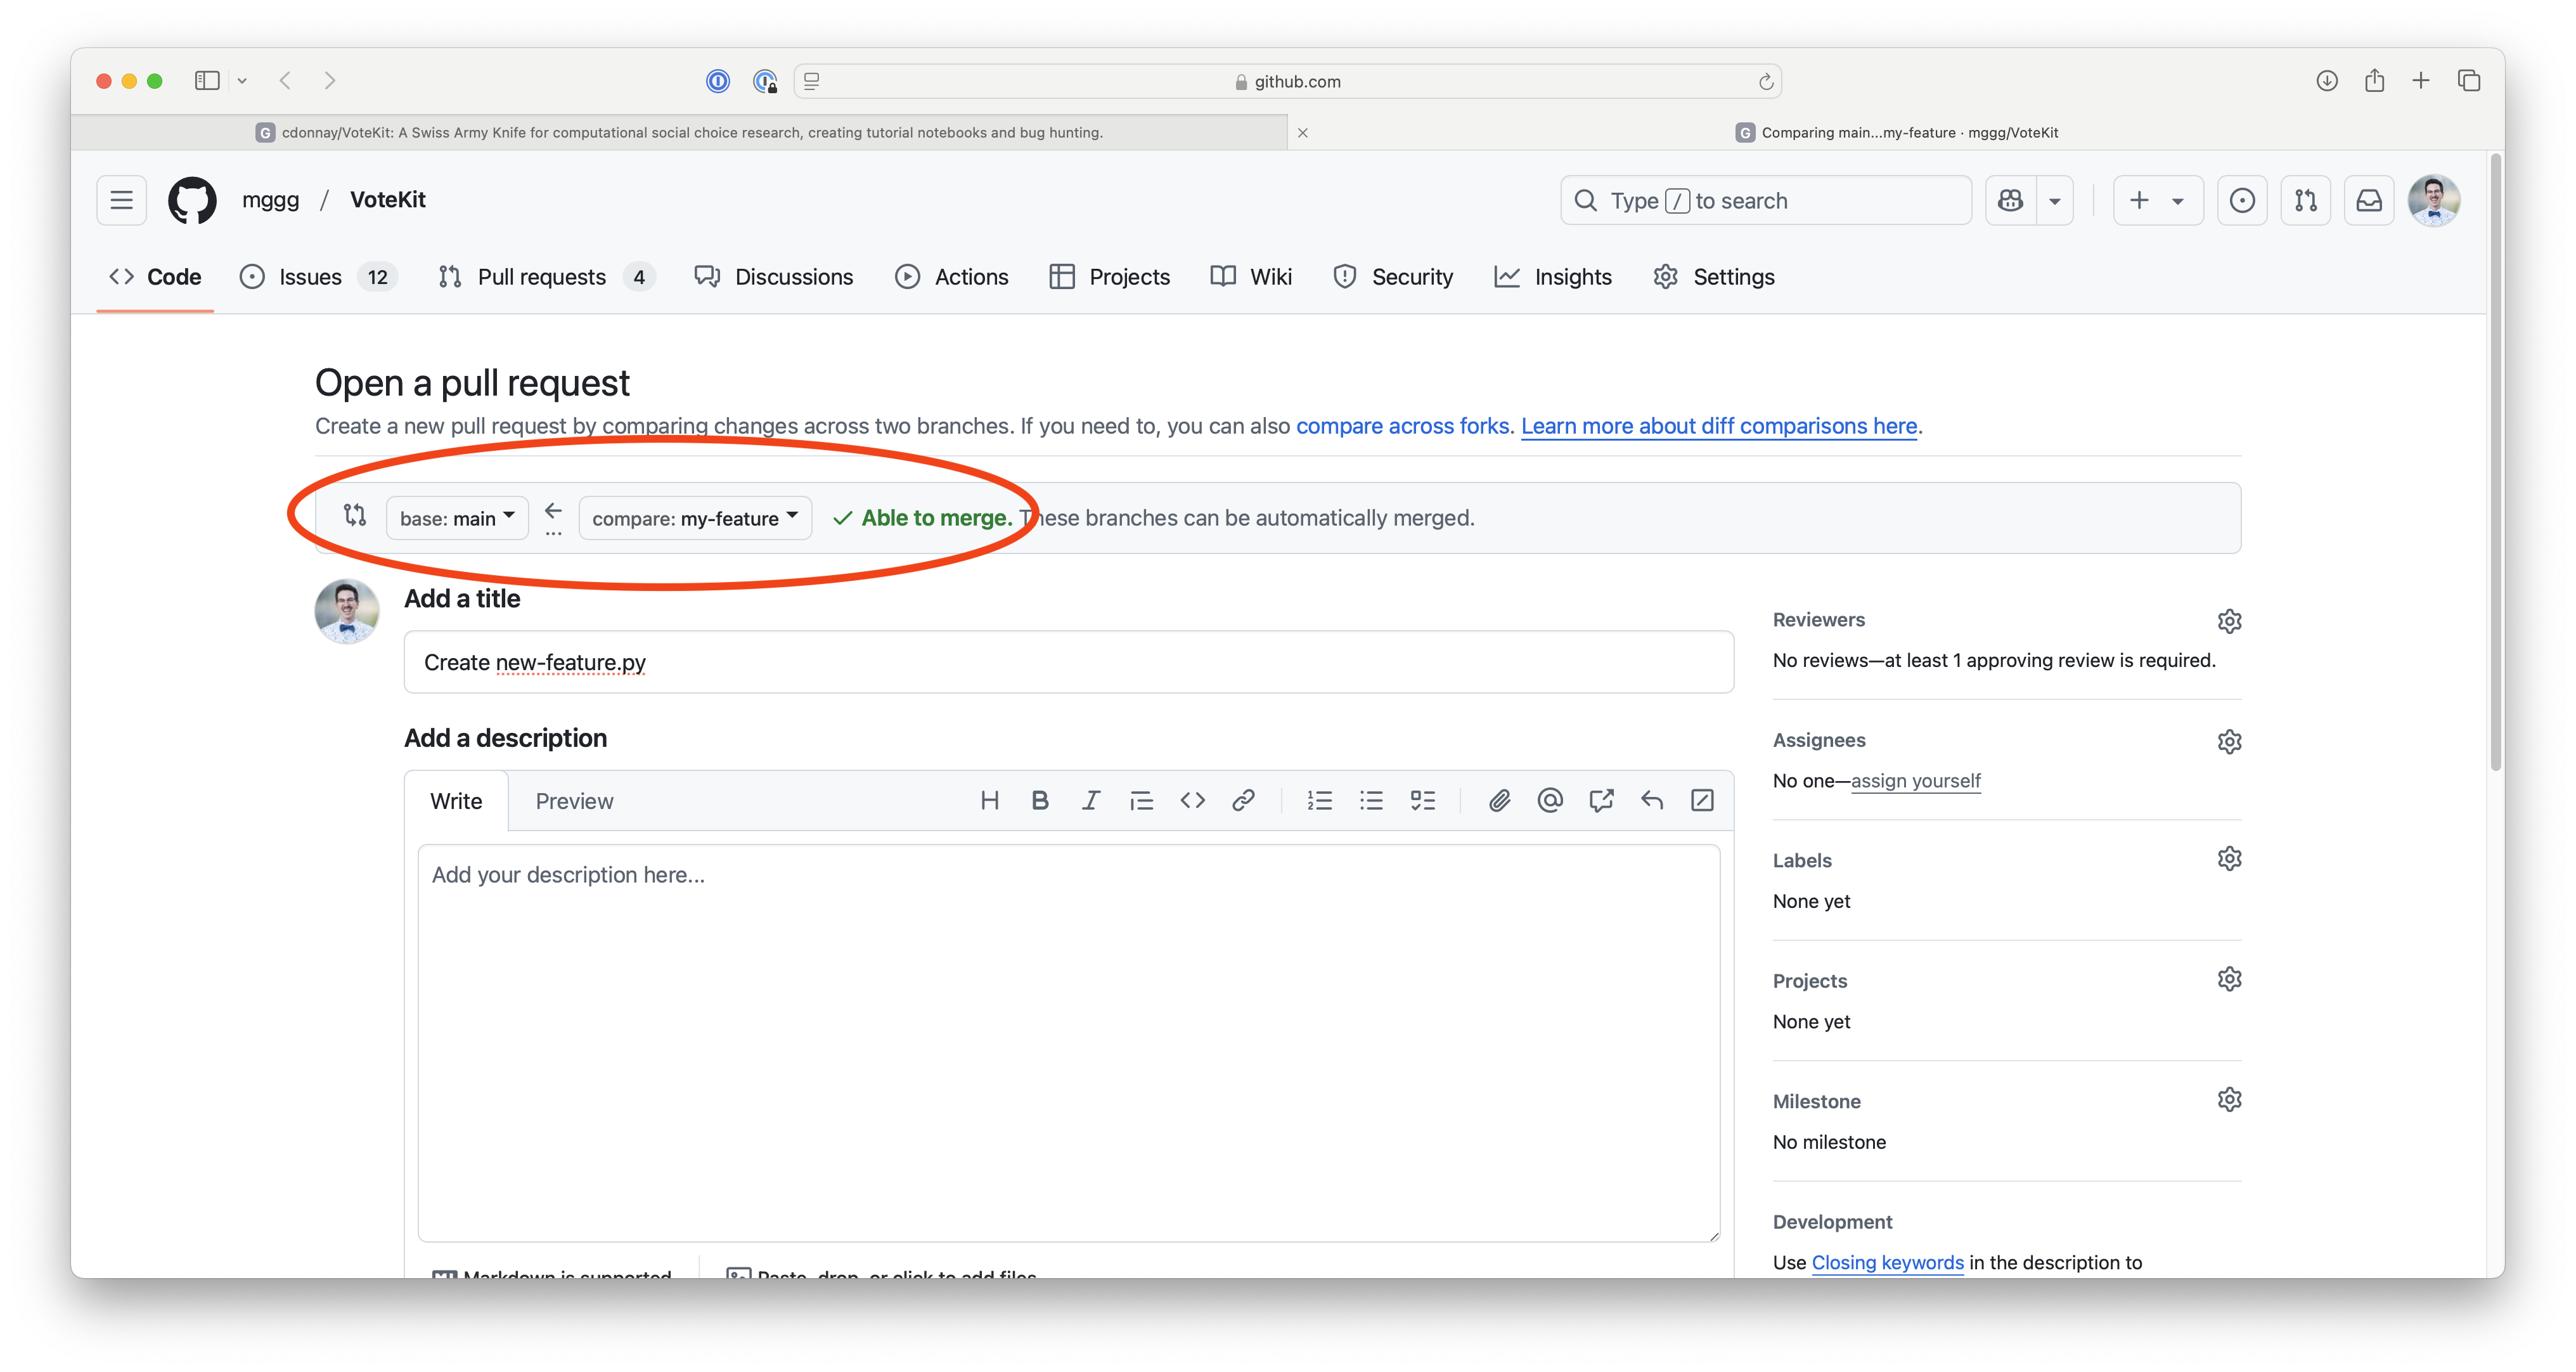Open the create new plus menu
This screenshot has height=1372, width=2576.
point(2158,200)
